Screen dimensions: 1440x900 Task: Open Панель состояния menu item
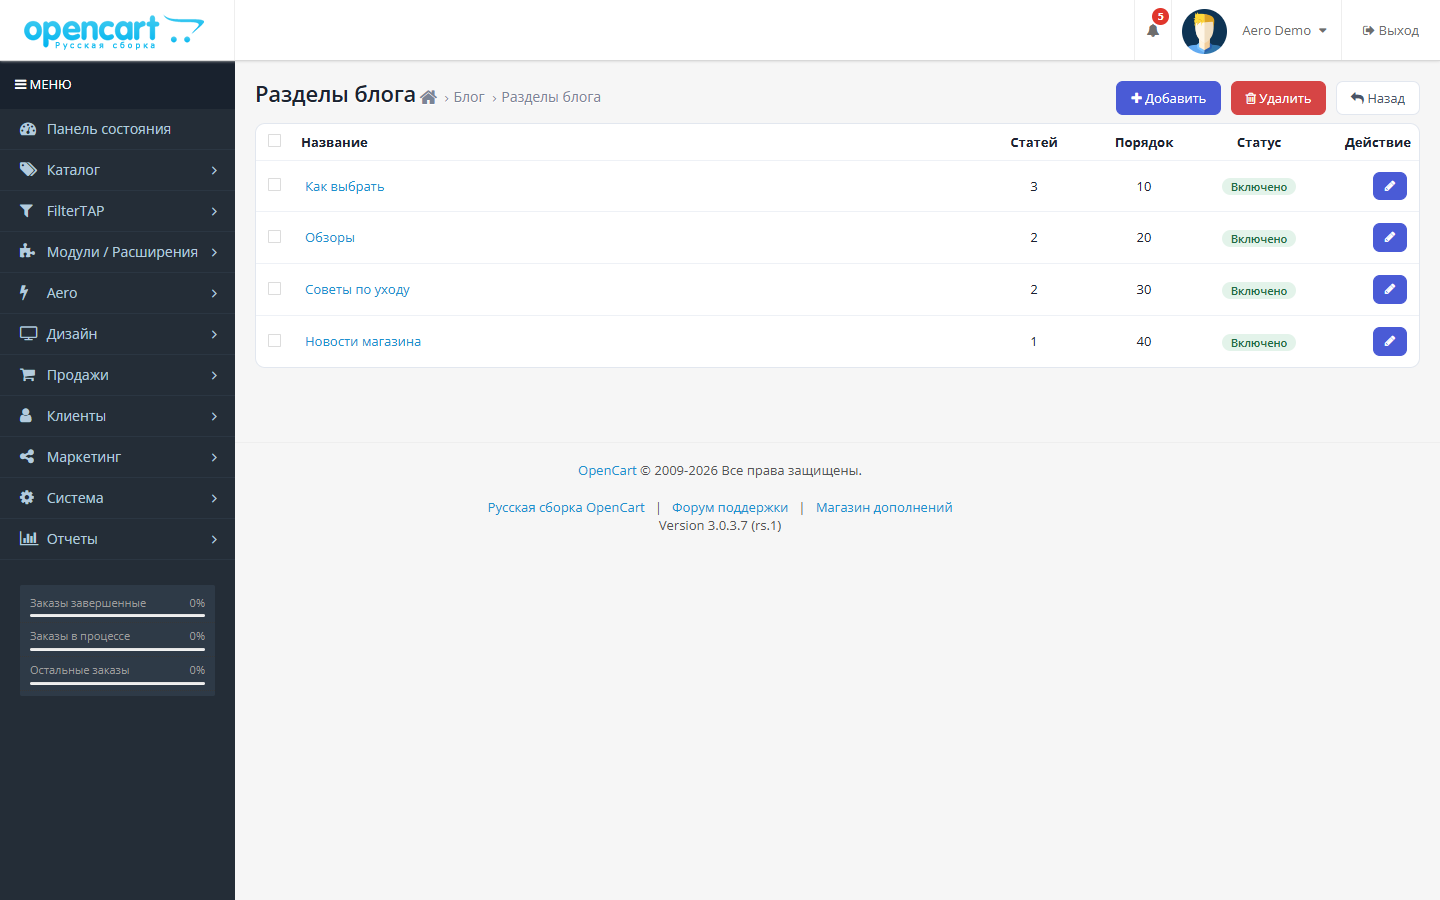117,129
